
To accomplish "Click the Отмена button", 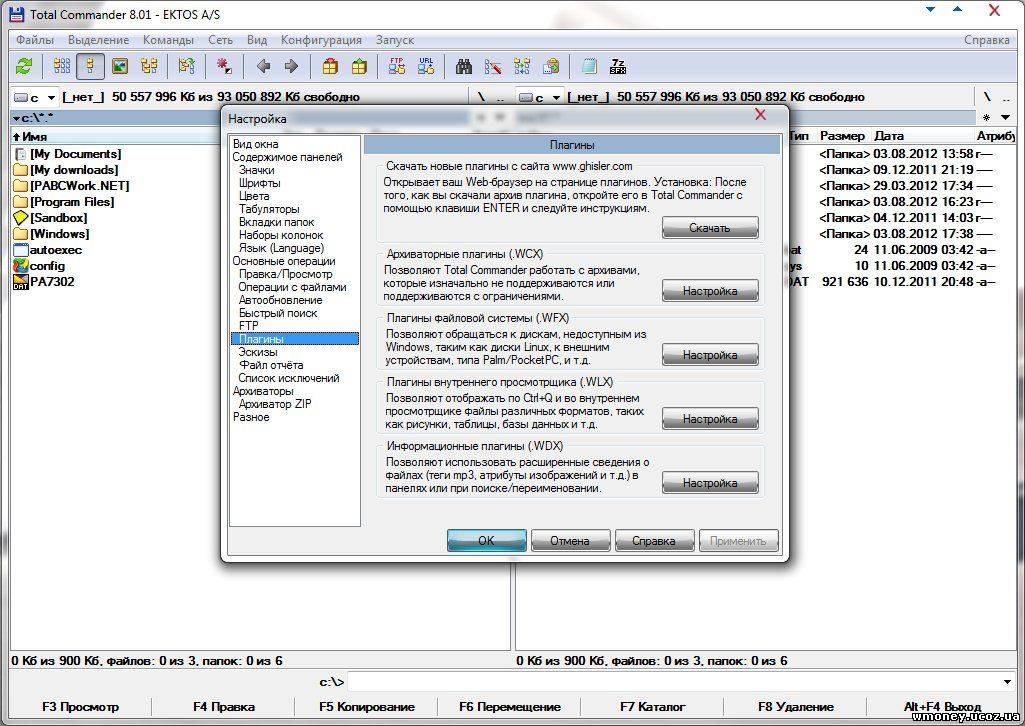I will (x=570, y=540).
